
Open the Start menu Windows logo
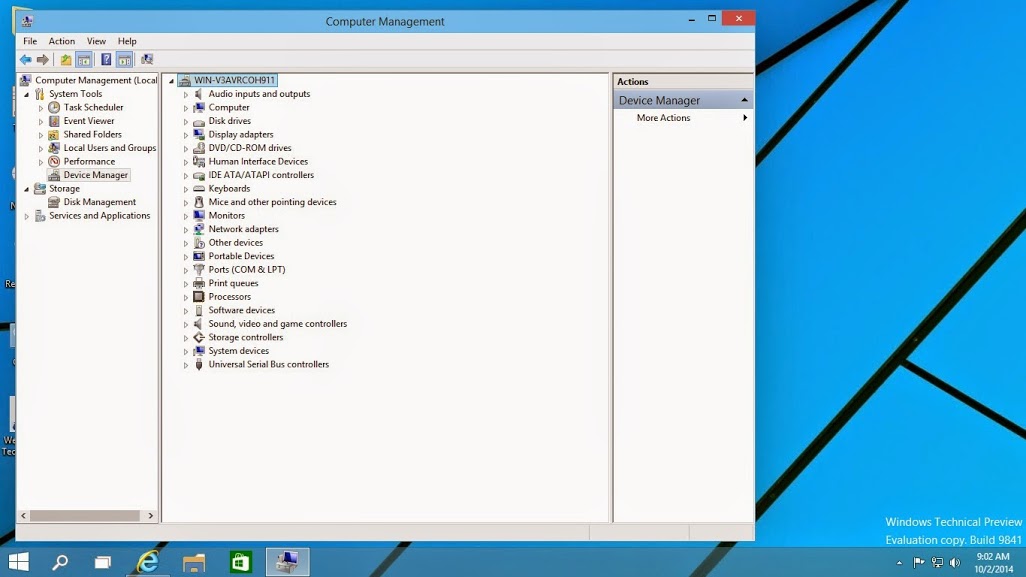(x=18, y=561)
